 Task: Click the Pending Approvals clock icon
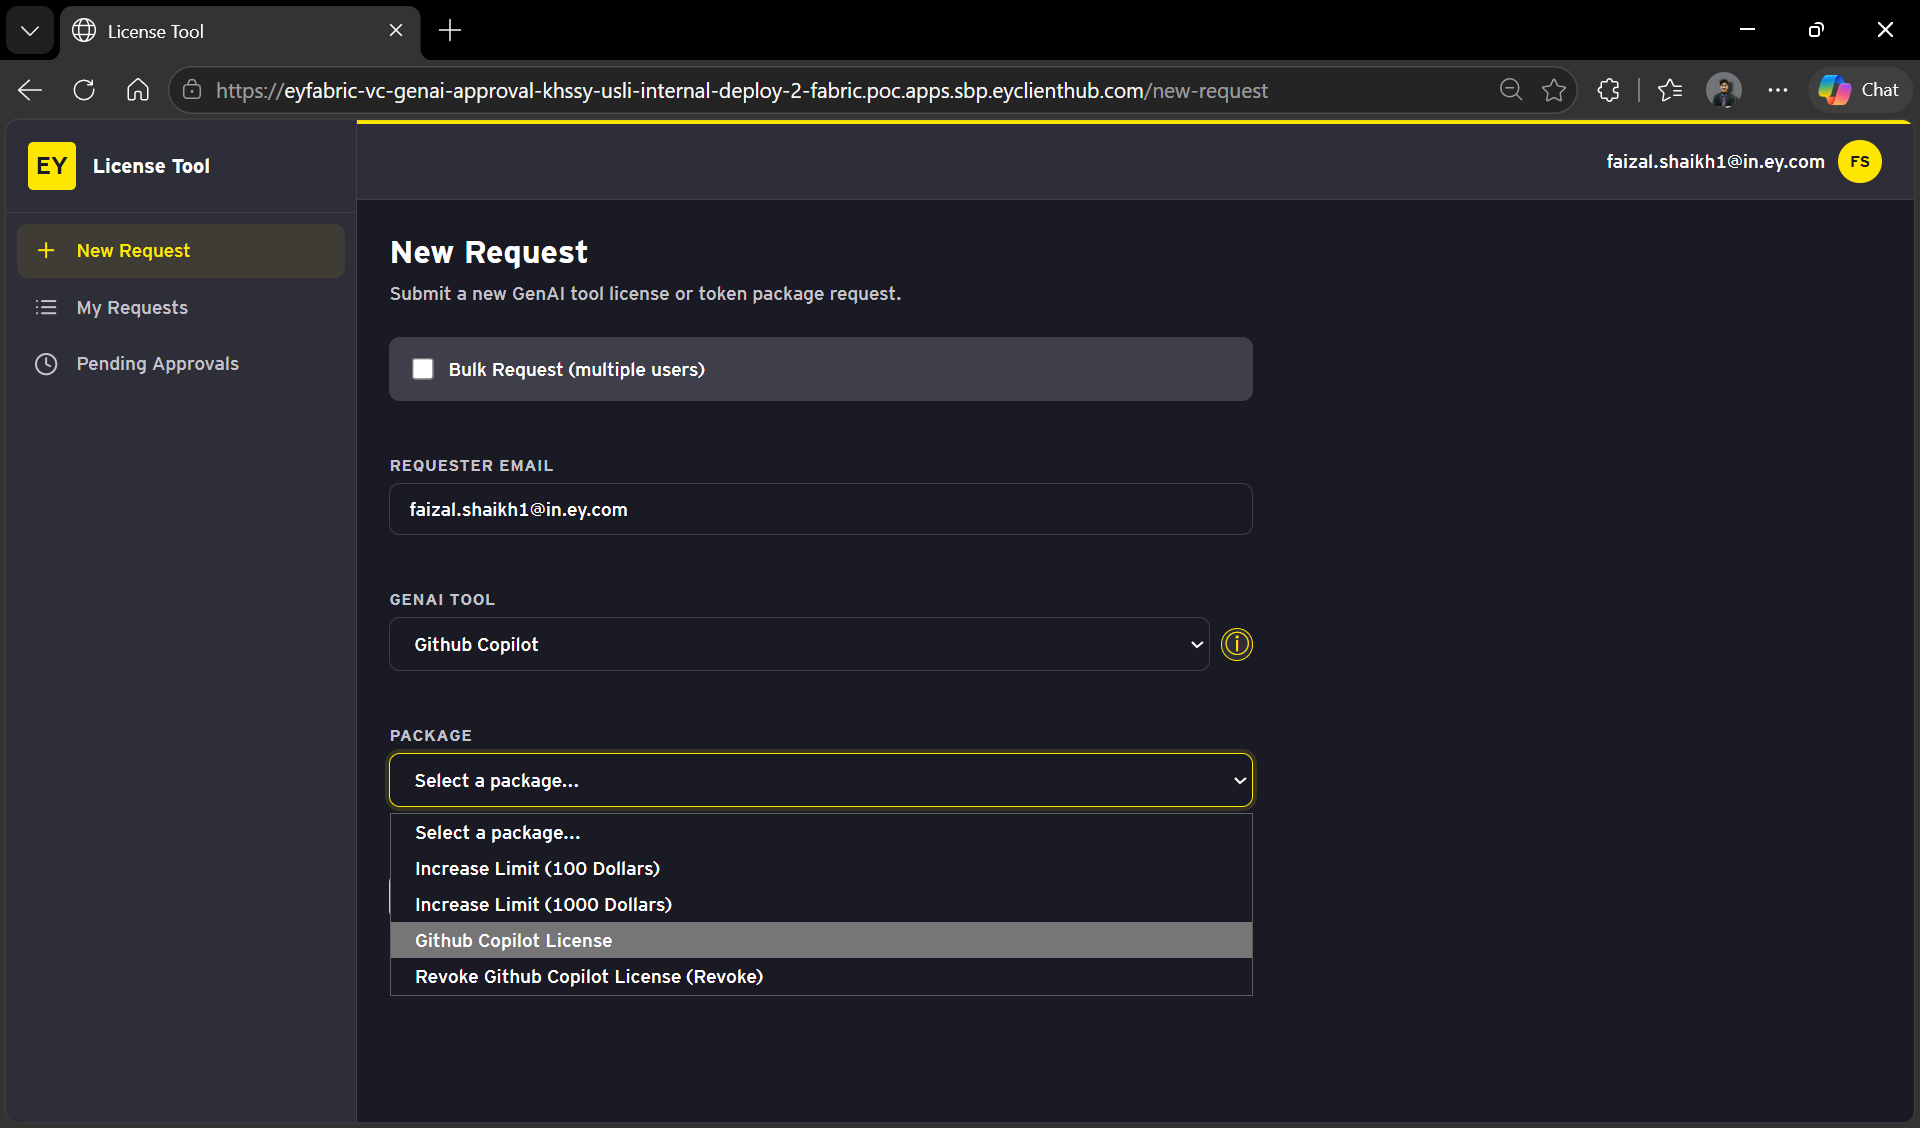coord(46,364)
